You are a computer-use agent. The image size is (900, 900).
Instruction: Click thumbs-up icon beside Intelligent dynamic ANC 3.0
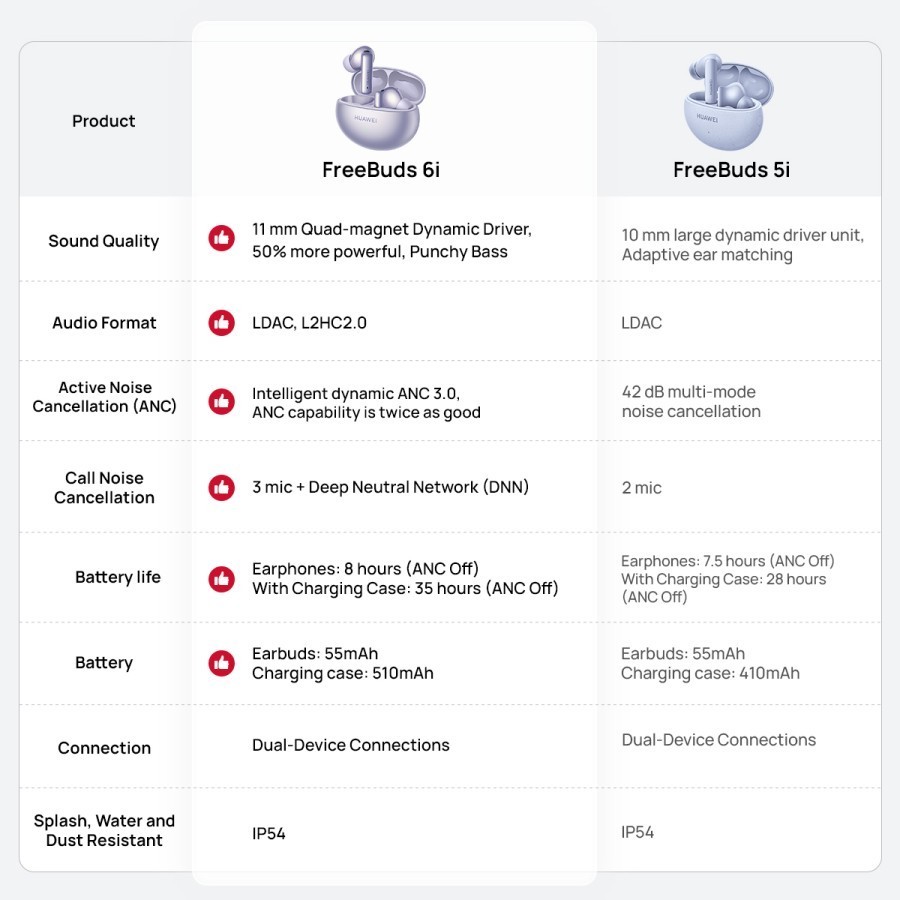point(221,402)
